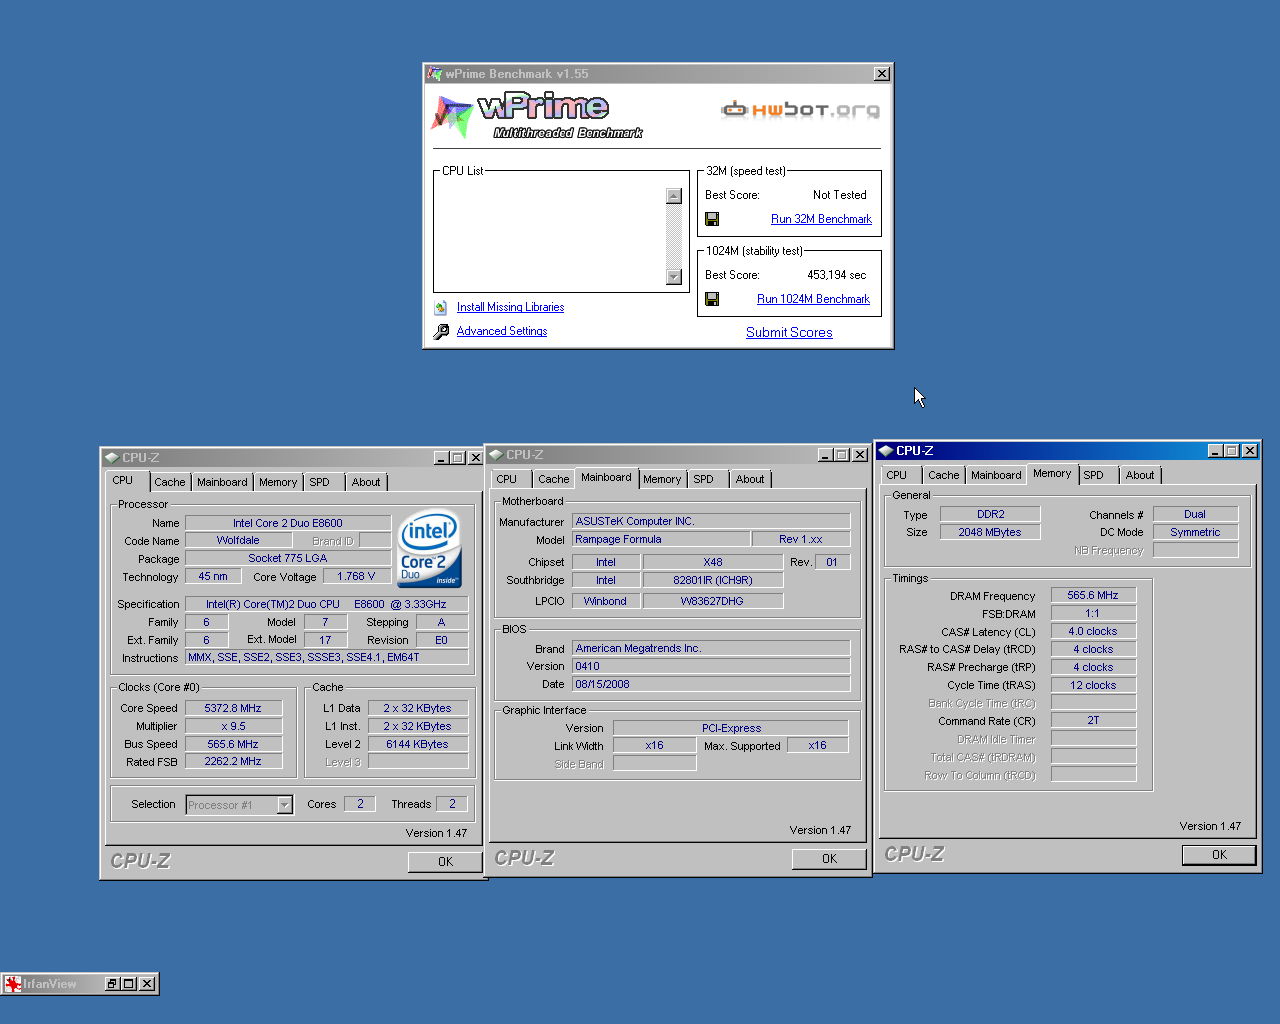This screenshot has height=1024, width=1280.
Task: Click the title bar icon of the CPU-Z Mainboard window
Action: point(495,455)
